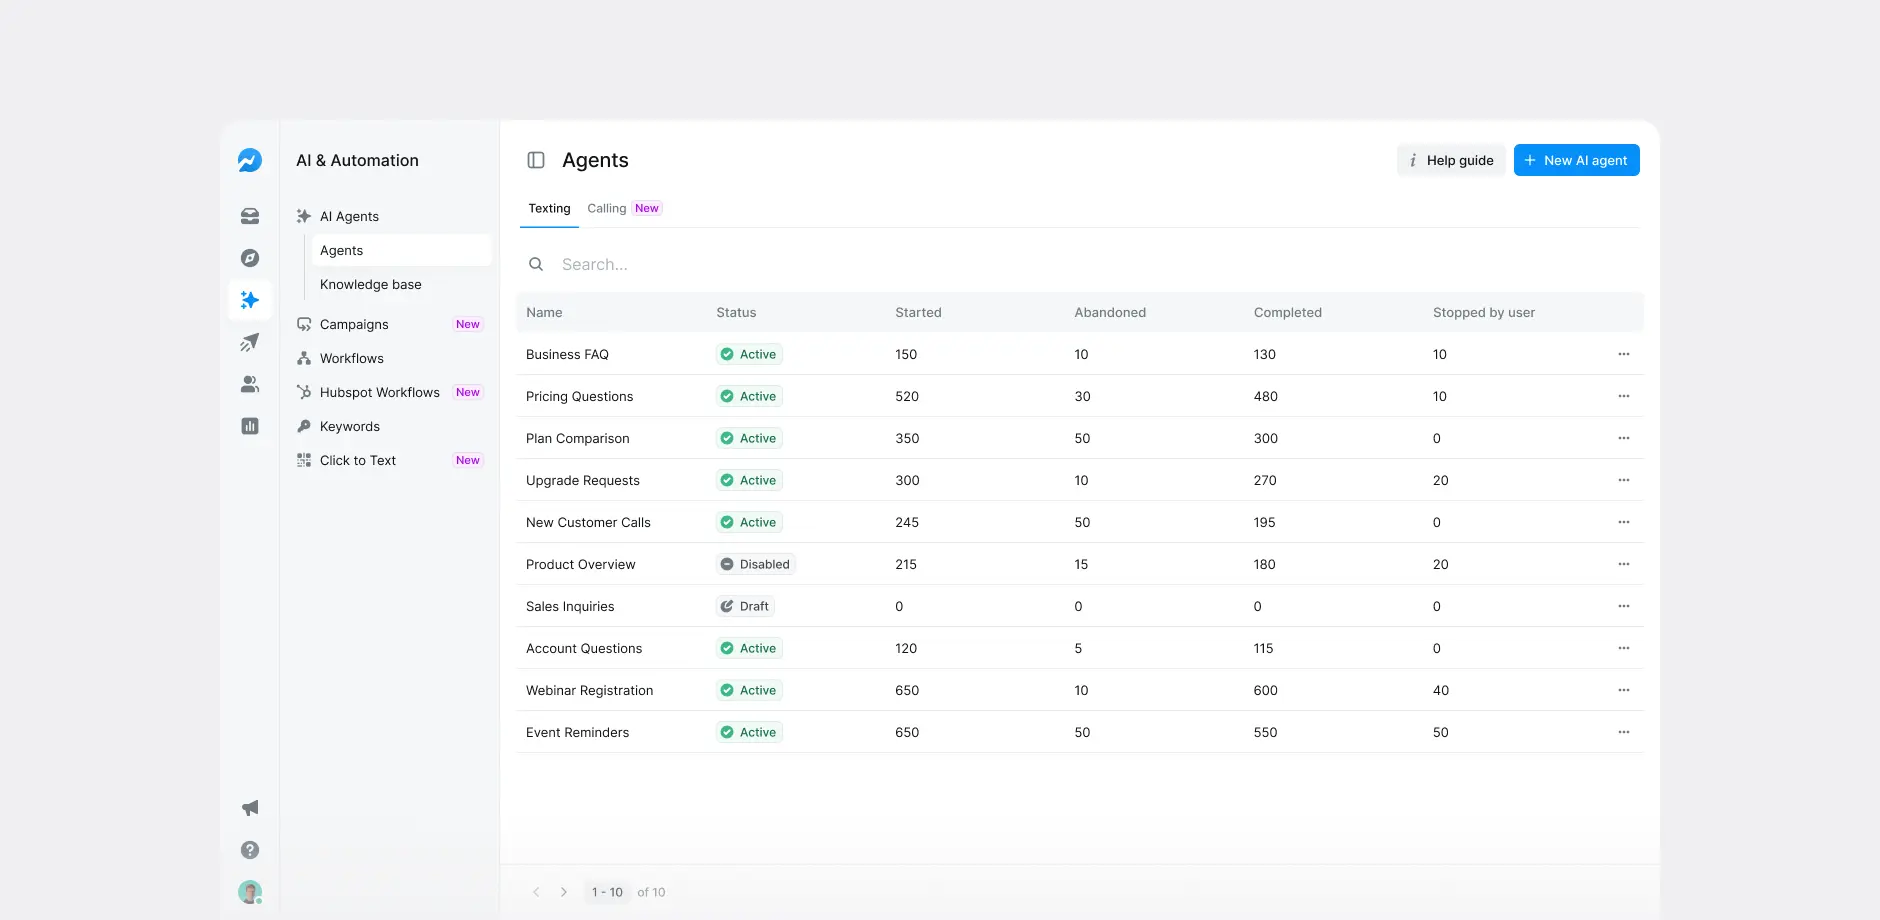Open the paper plane campaigns rail icon
This screenshot has height=920, width=1880.
[250, 342]
